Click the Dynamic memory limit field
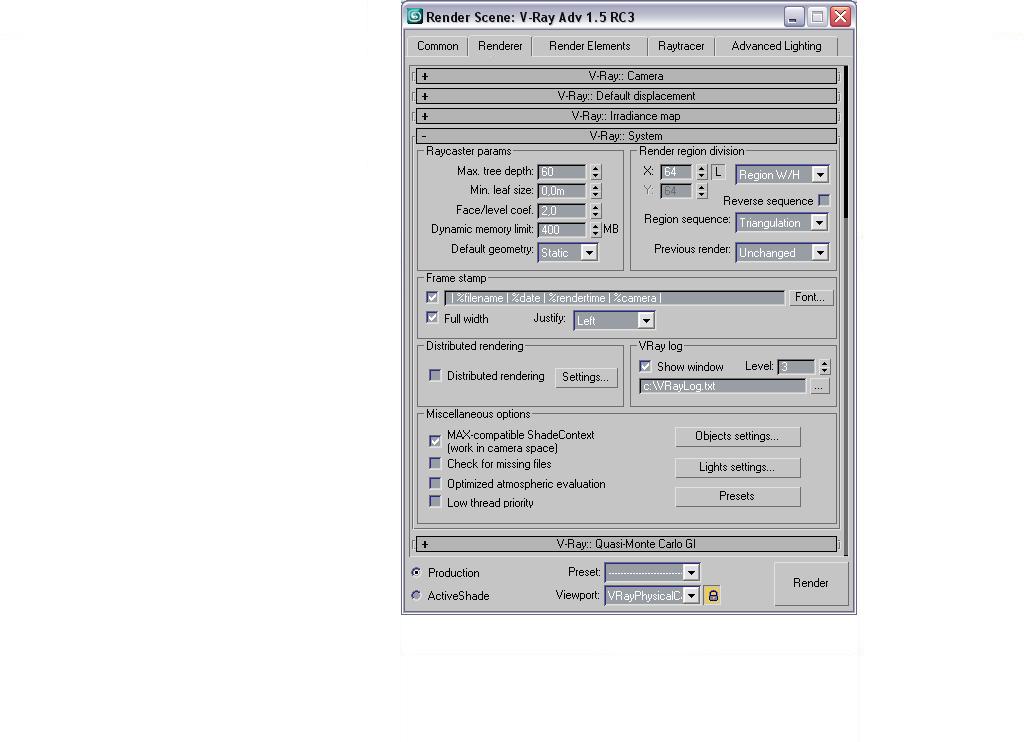Screen dimensions: 1024x742 [x=562, y=230]
